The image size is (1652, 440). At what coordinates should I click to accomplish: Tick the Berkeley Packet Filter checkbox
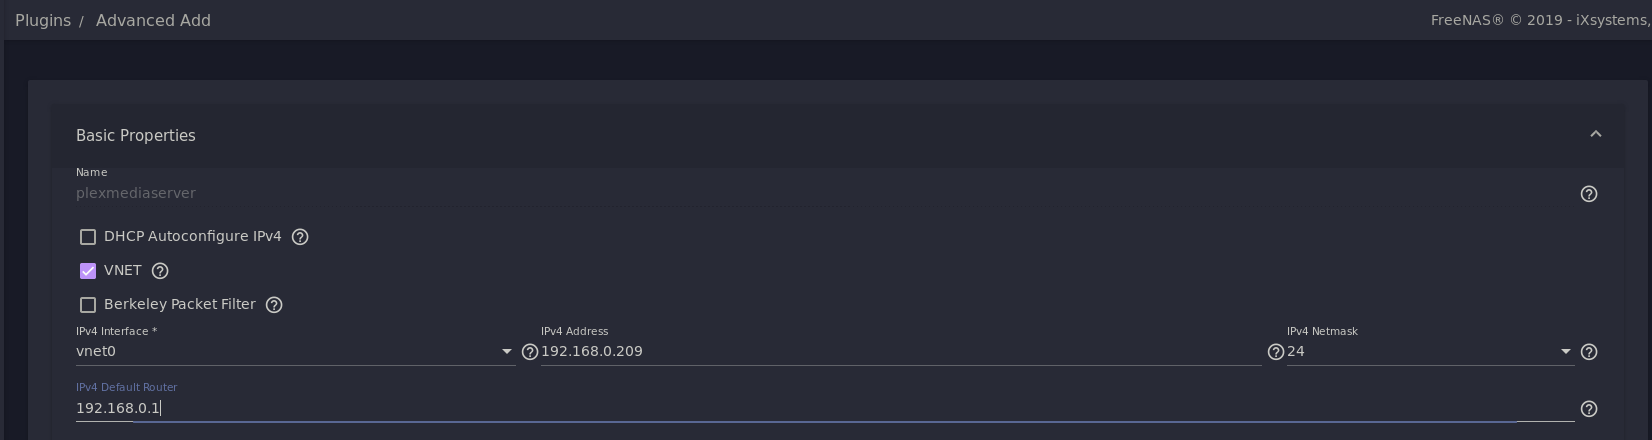tap(88, 305)
